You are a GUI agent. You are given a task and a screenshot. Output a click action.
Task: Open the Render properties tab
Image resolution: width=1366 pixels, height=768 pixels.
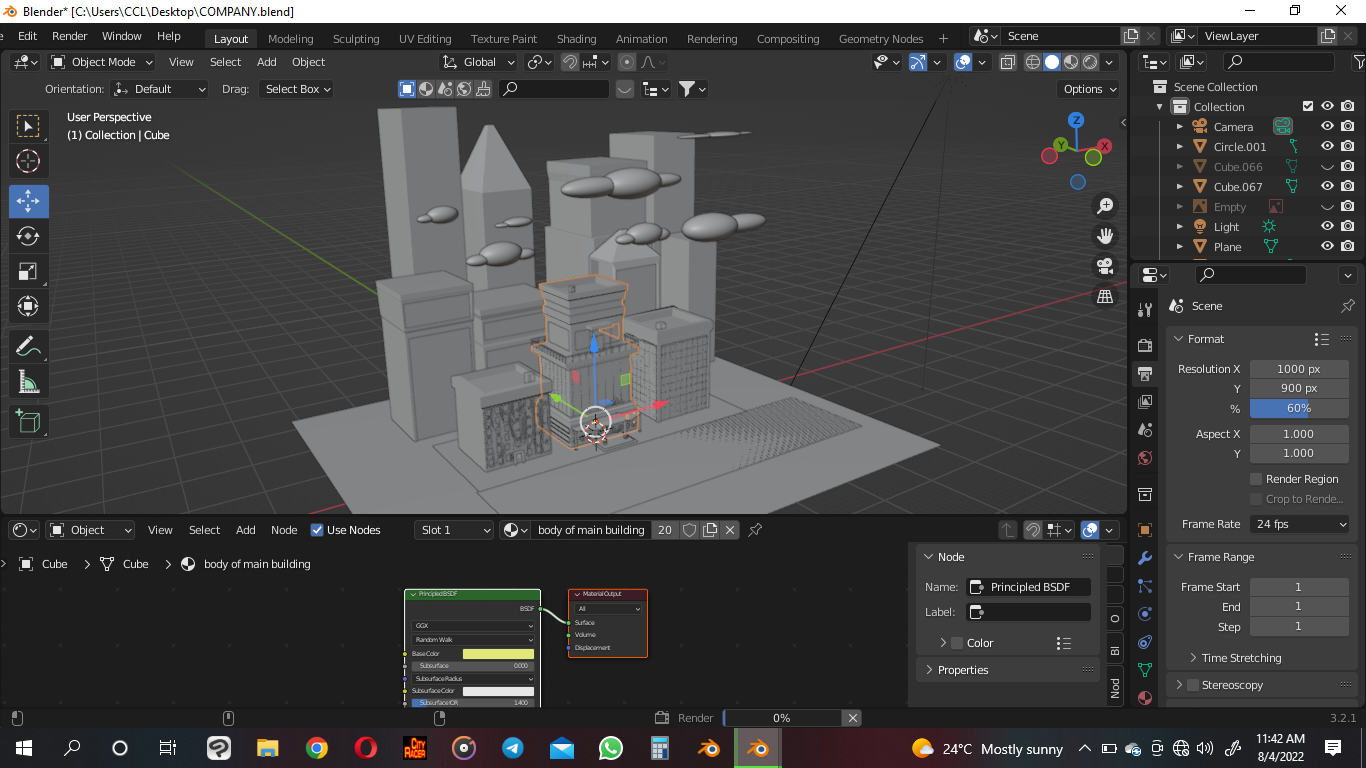point(1145,345)
